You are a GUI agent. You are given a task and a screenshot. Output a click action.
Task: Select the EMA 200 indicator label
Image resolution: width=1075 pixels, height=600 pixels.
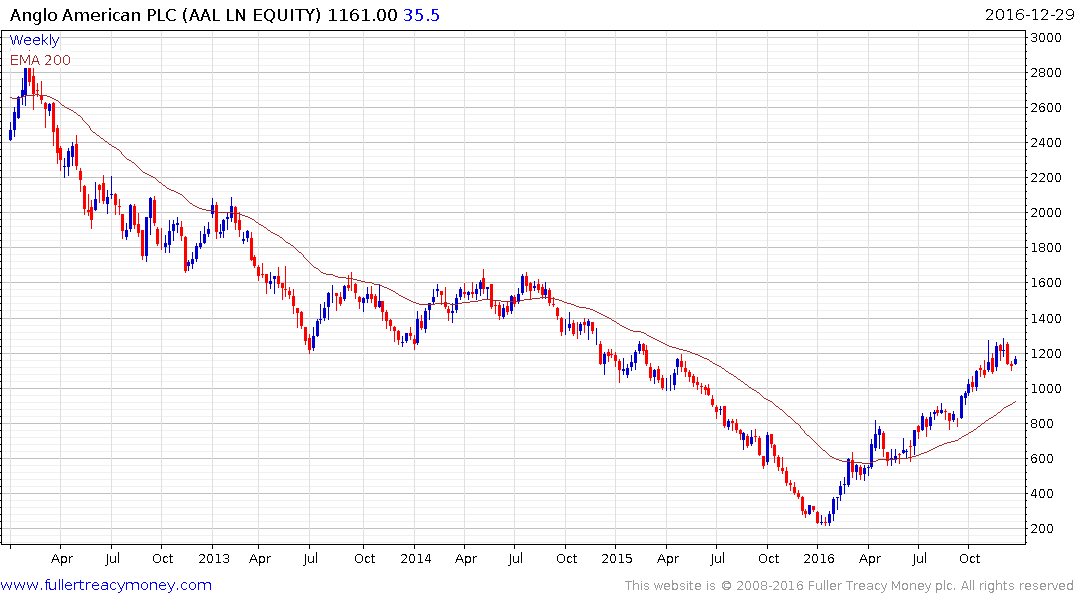pyautogui.click(x=40, y=60)
